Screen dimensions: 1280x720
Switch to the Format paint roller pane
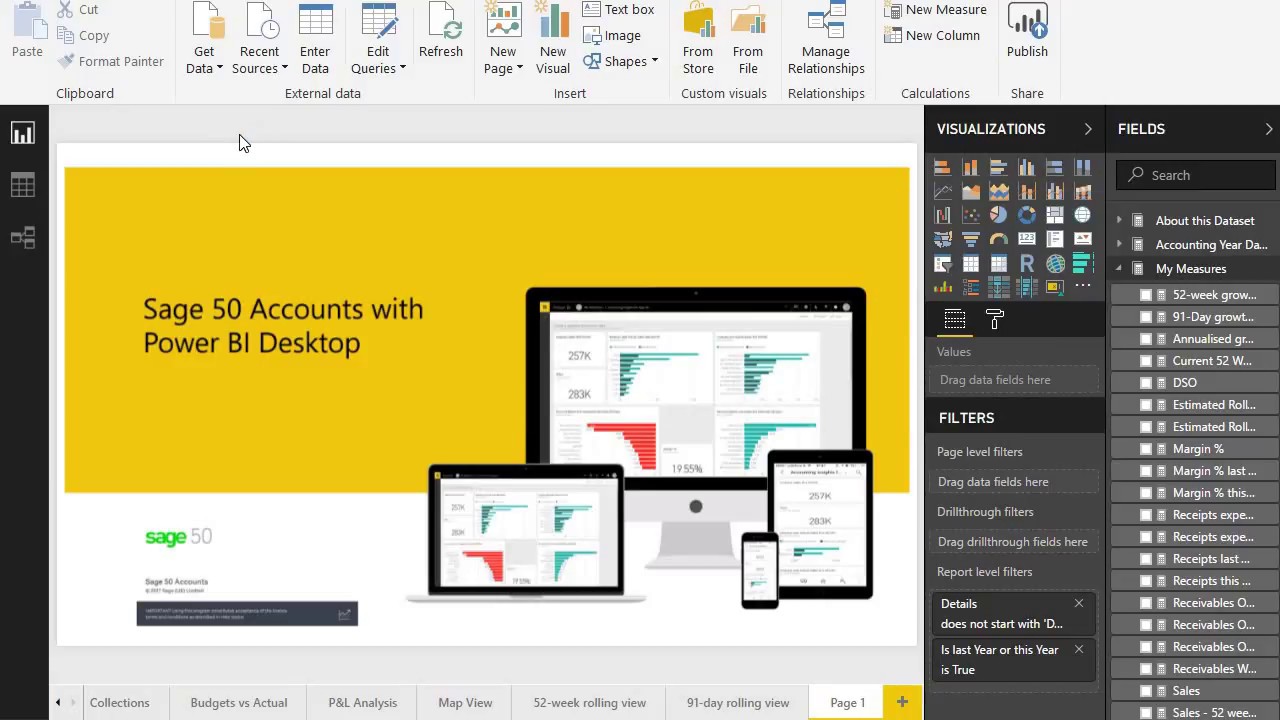995,320
